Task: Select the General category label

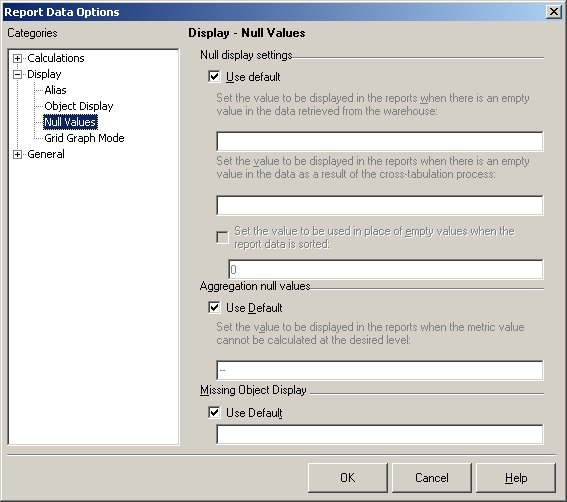Action: pyautogui.click(x=46, y=154)
